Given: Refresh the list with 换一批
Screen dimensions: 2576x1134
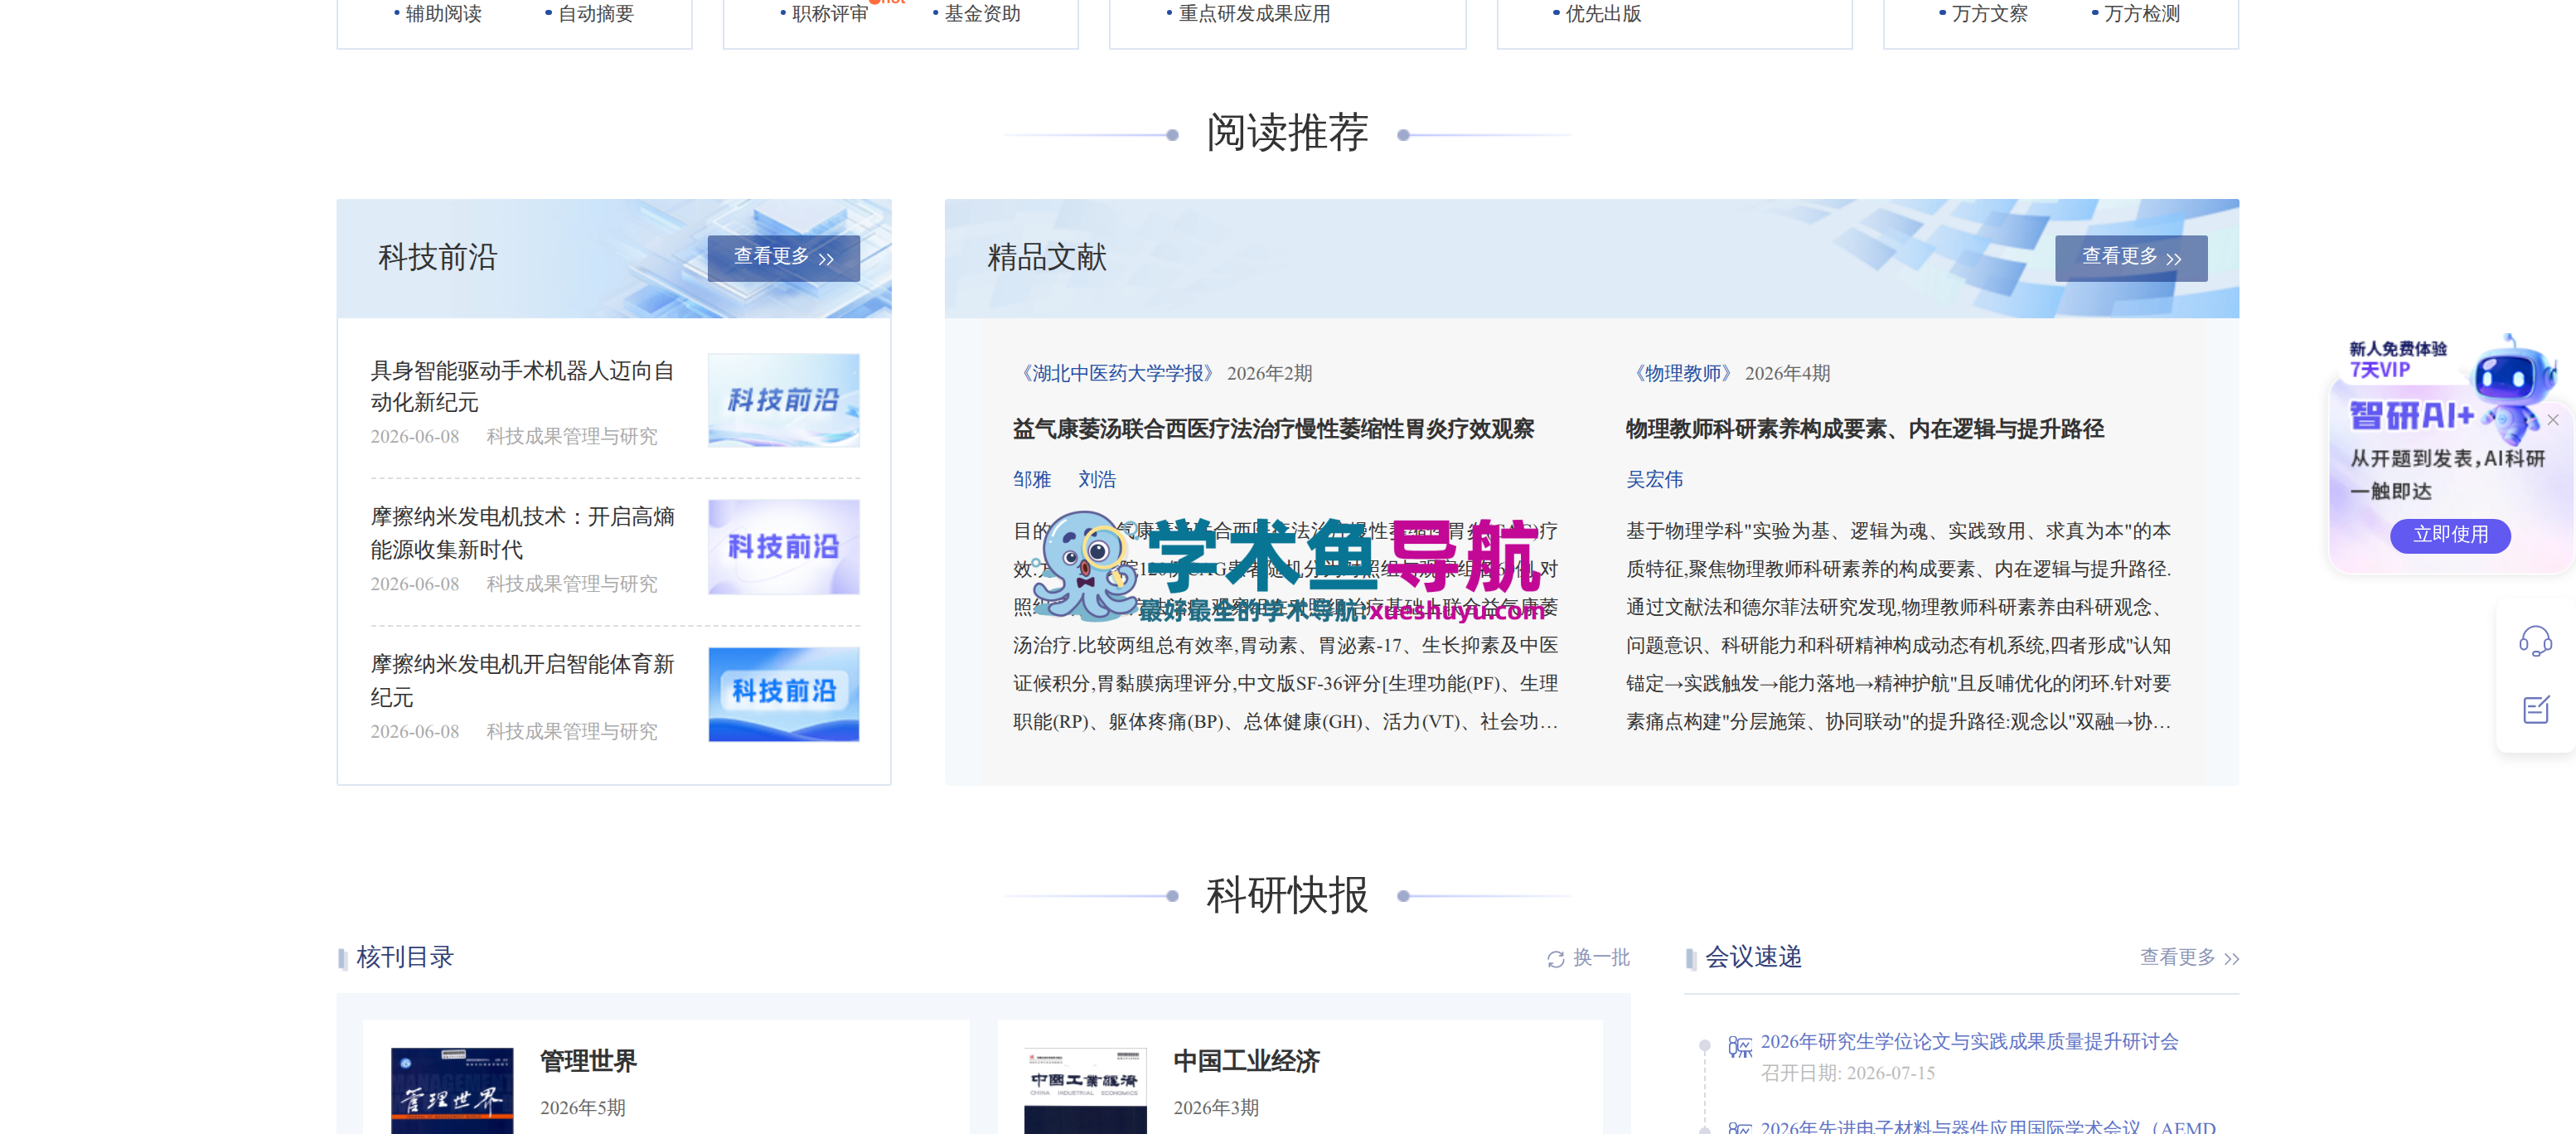Looking at the screenshot, I should (x=1588, y=957).
